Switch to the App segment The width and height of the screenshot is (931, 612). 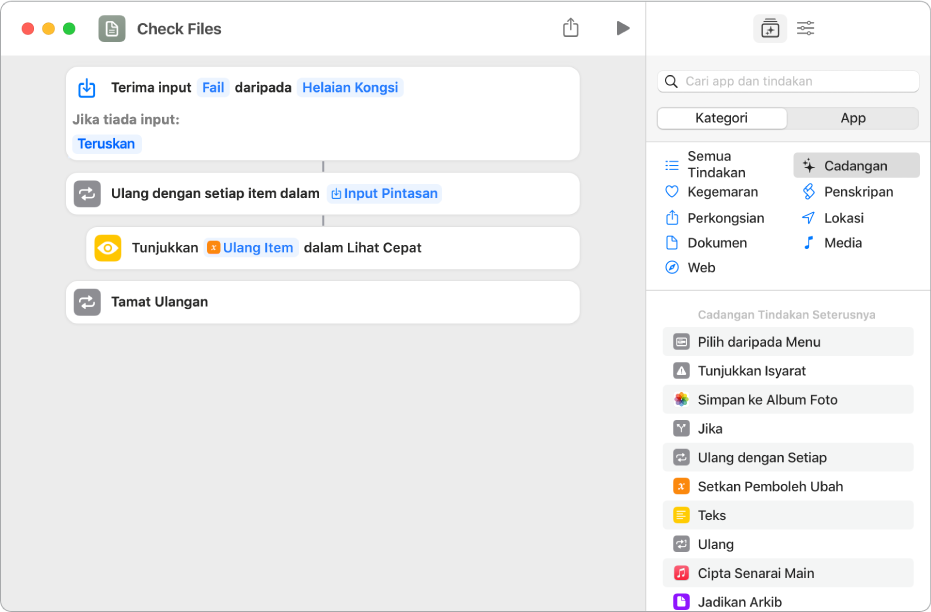[853, 118]
